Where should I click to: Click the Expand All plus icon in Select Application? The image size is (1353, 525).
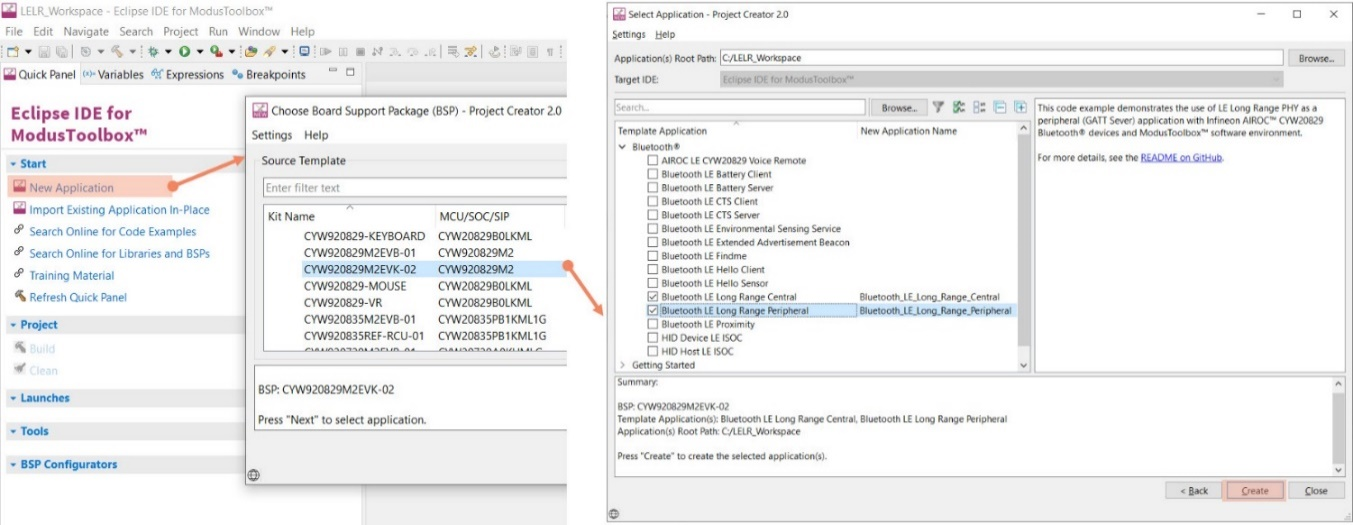coord(1020,107)
